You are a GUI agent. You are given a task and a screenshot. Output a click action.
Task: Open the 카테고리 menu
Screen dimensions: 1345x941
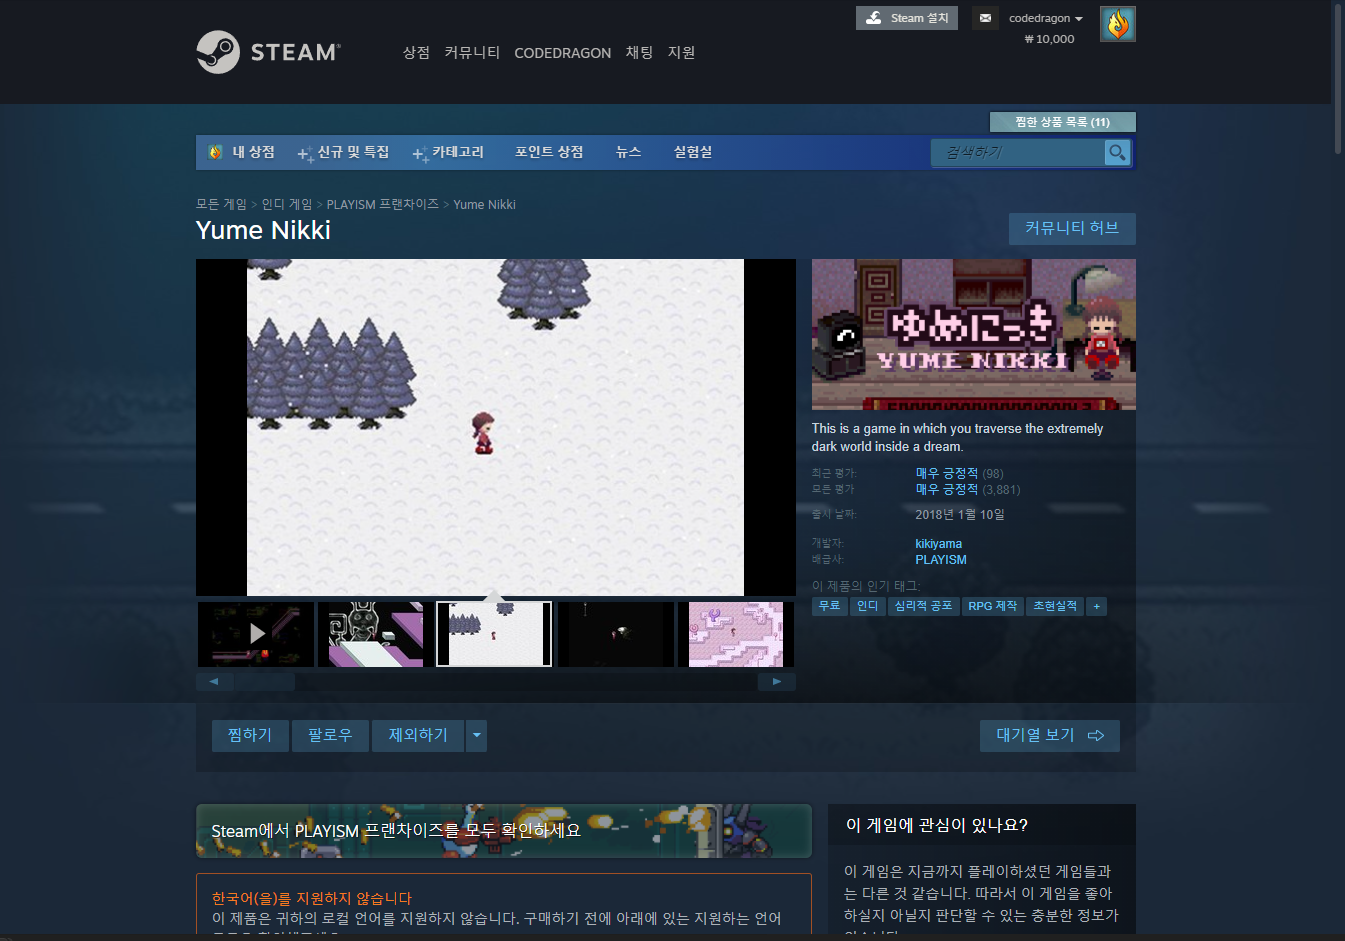click(448, 152)
